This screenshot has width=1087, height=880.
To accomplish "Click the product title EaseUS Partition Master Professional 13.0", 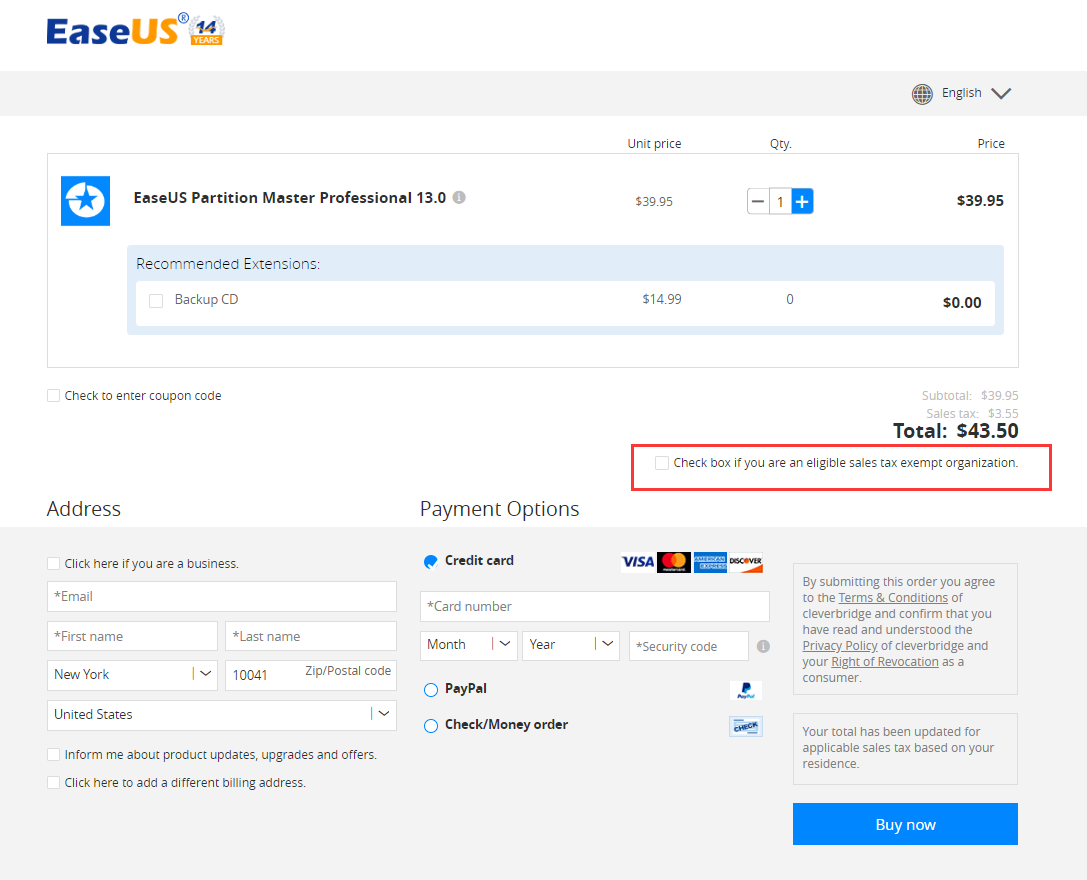I will (x=290, y=198).
